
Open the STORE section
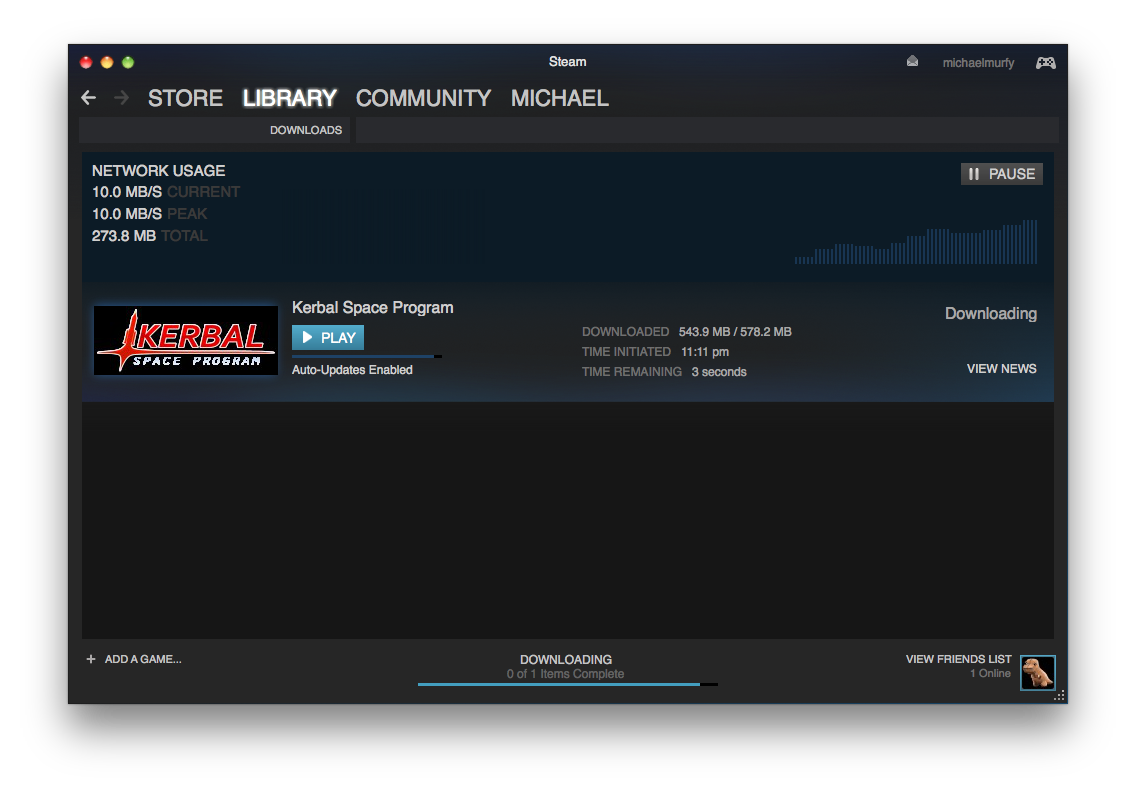[x=185, y=98]
